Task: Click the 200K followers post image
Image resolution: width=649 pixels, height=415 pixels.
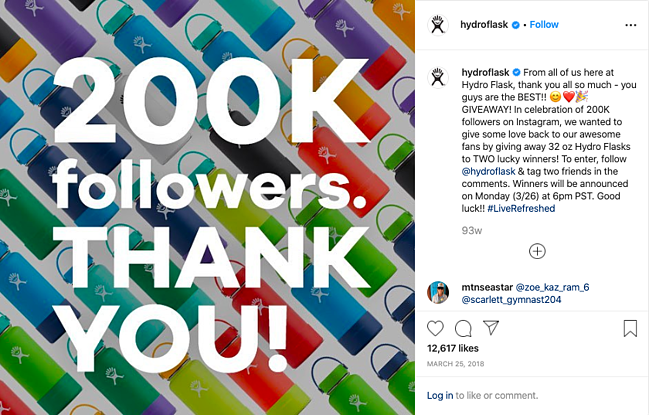Action: (207, 207)
